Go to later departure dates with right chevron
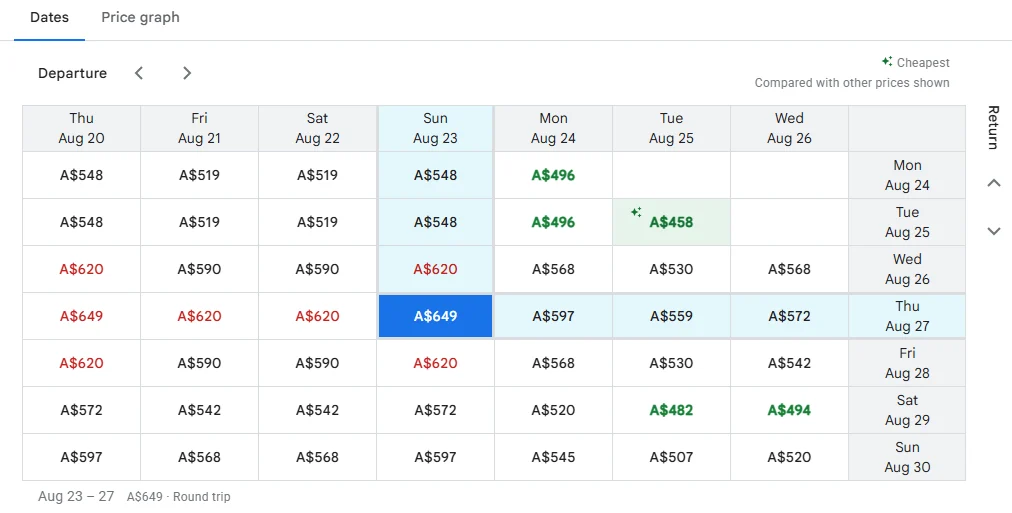The width and height of the screenshot is (1012, 513). [187, 73]
